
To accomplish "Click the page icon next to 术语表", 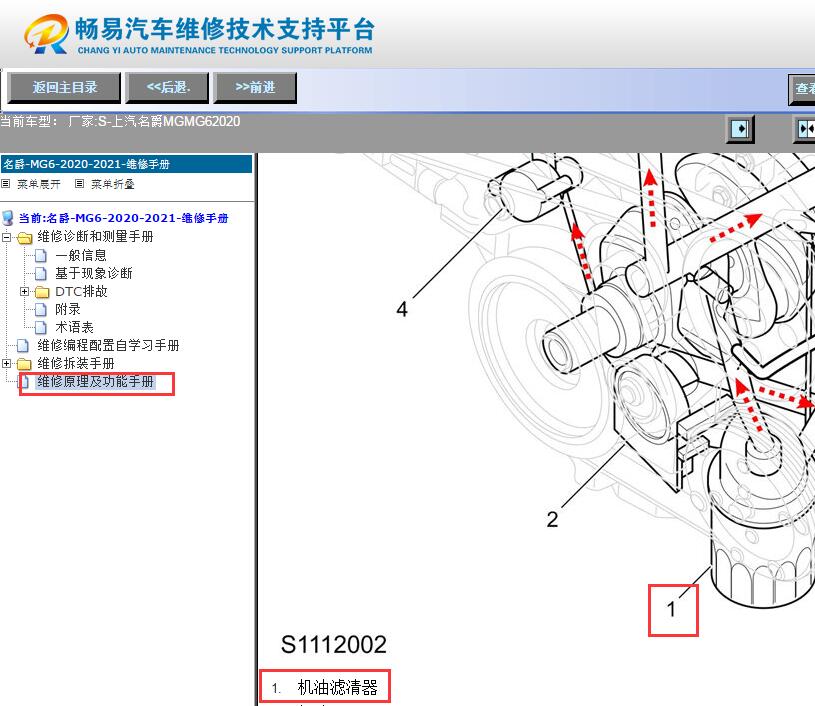I will tap(41, 328).
